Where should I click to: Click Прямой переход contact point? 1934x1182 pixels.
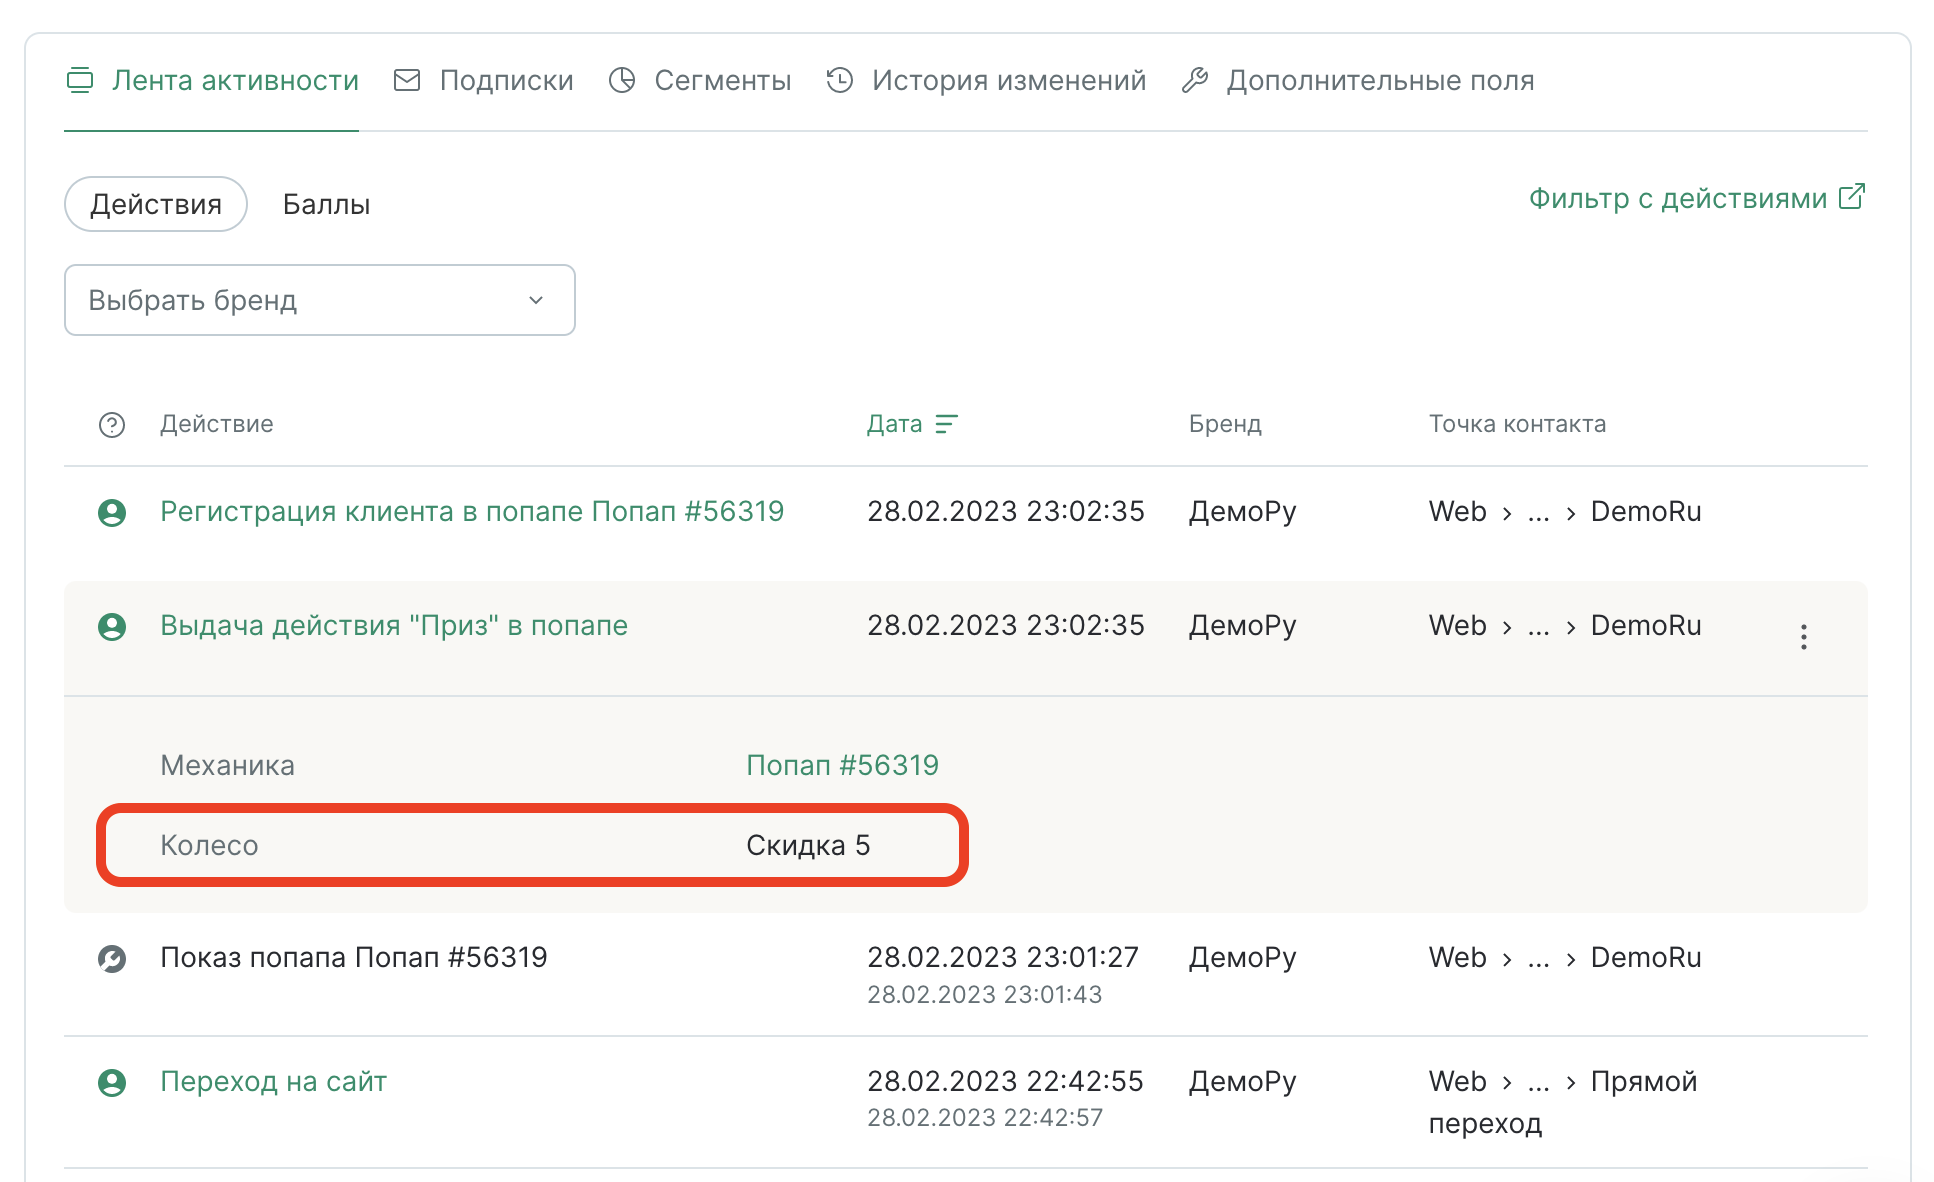[x=1563, y=1102]
